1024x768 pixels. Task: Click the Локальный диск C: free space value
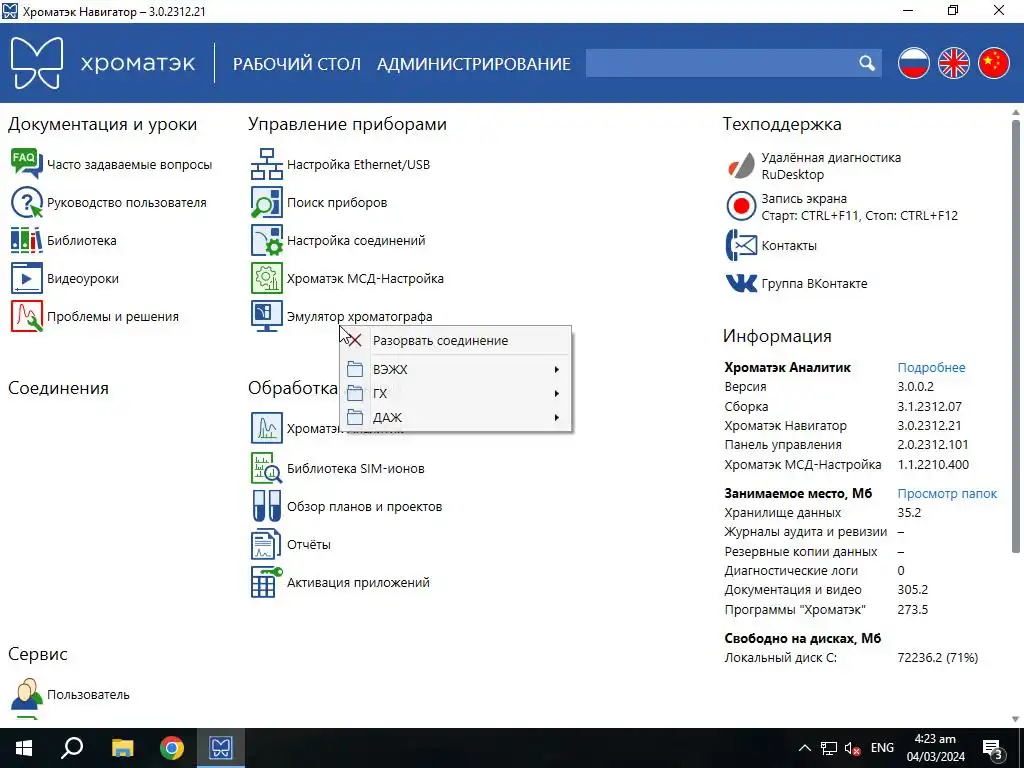(938, 658)
